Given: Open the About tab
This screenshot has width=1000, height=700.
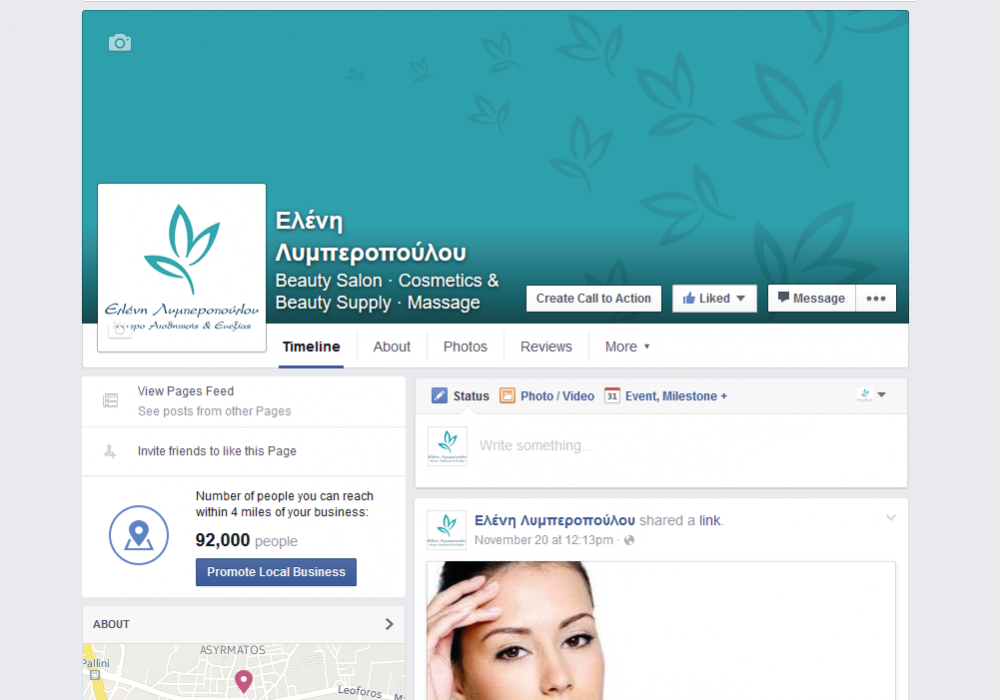Looking at the screenshot, I should 392,347.
